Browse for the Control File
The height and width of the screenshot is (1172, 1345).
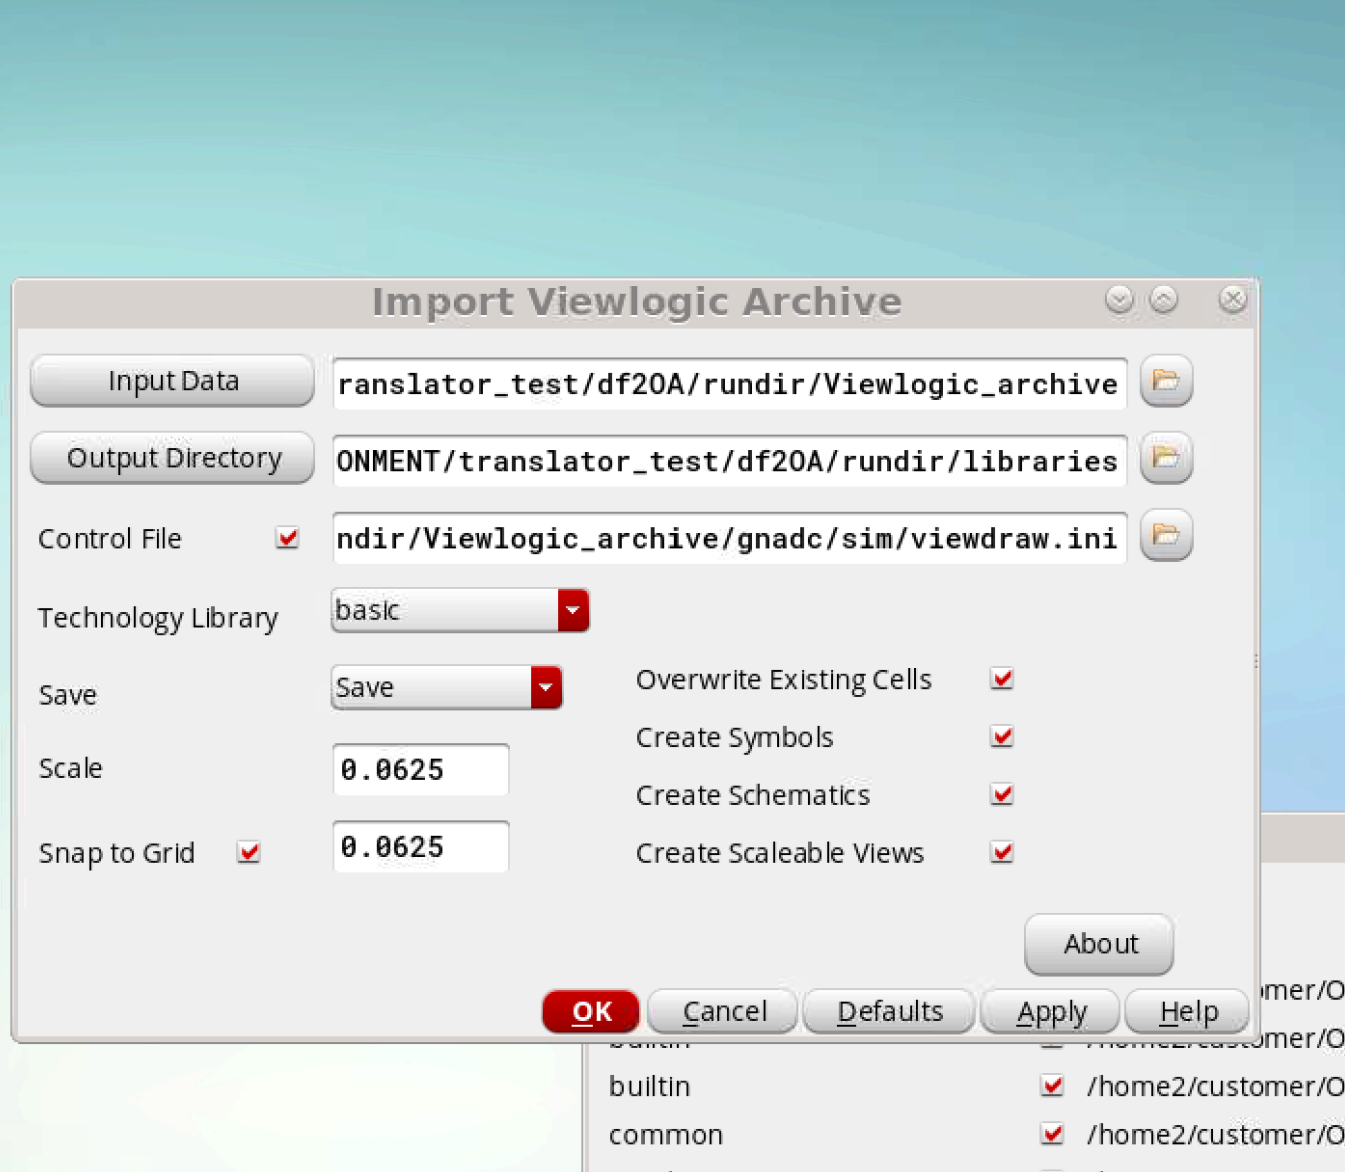coord(1166,535)
